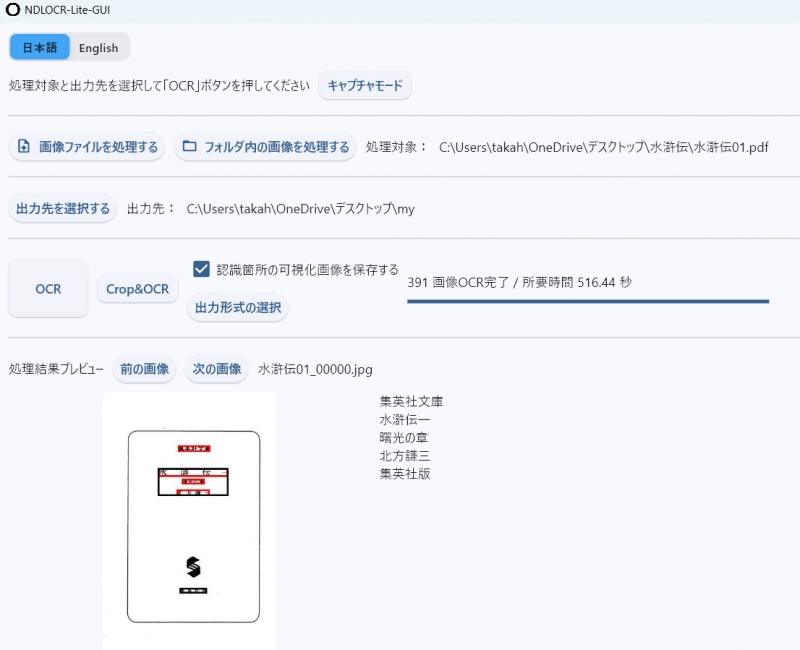Click the 処理対象 path ending in 水滸伝01.pdf
Screen dimensions: 800x650
tap(603, 147)
